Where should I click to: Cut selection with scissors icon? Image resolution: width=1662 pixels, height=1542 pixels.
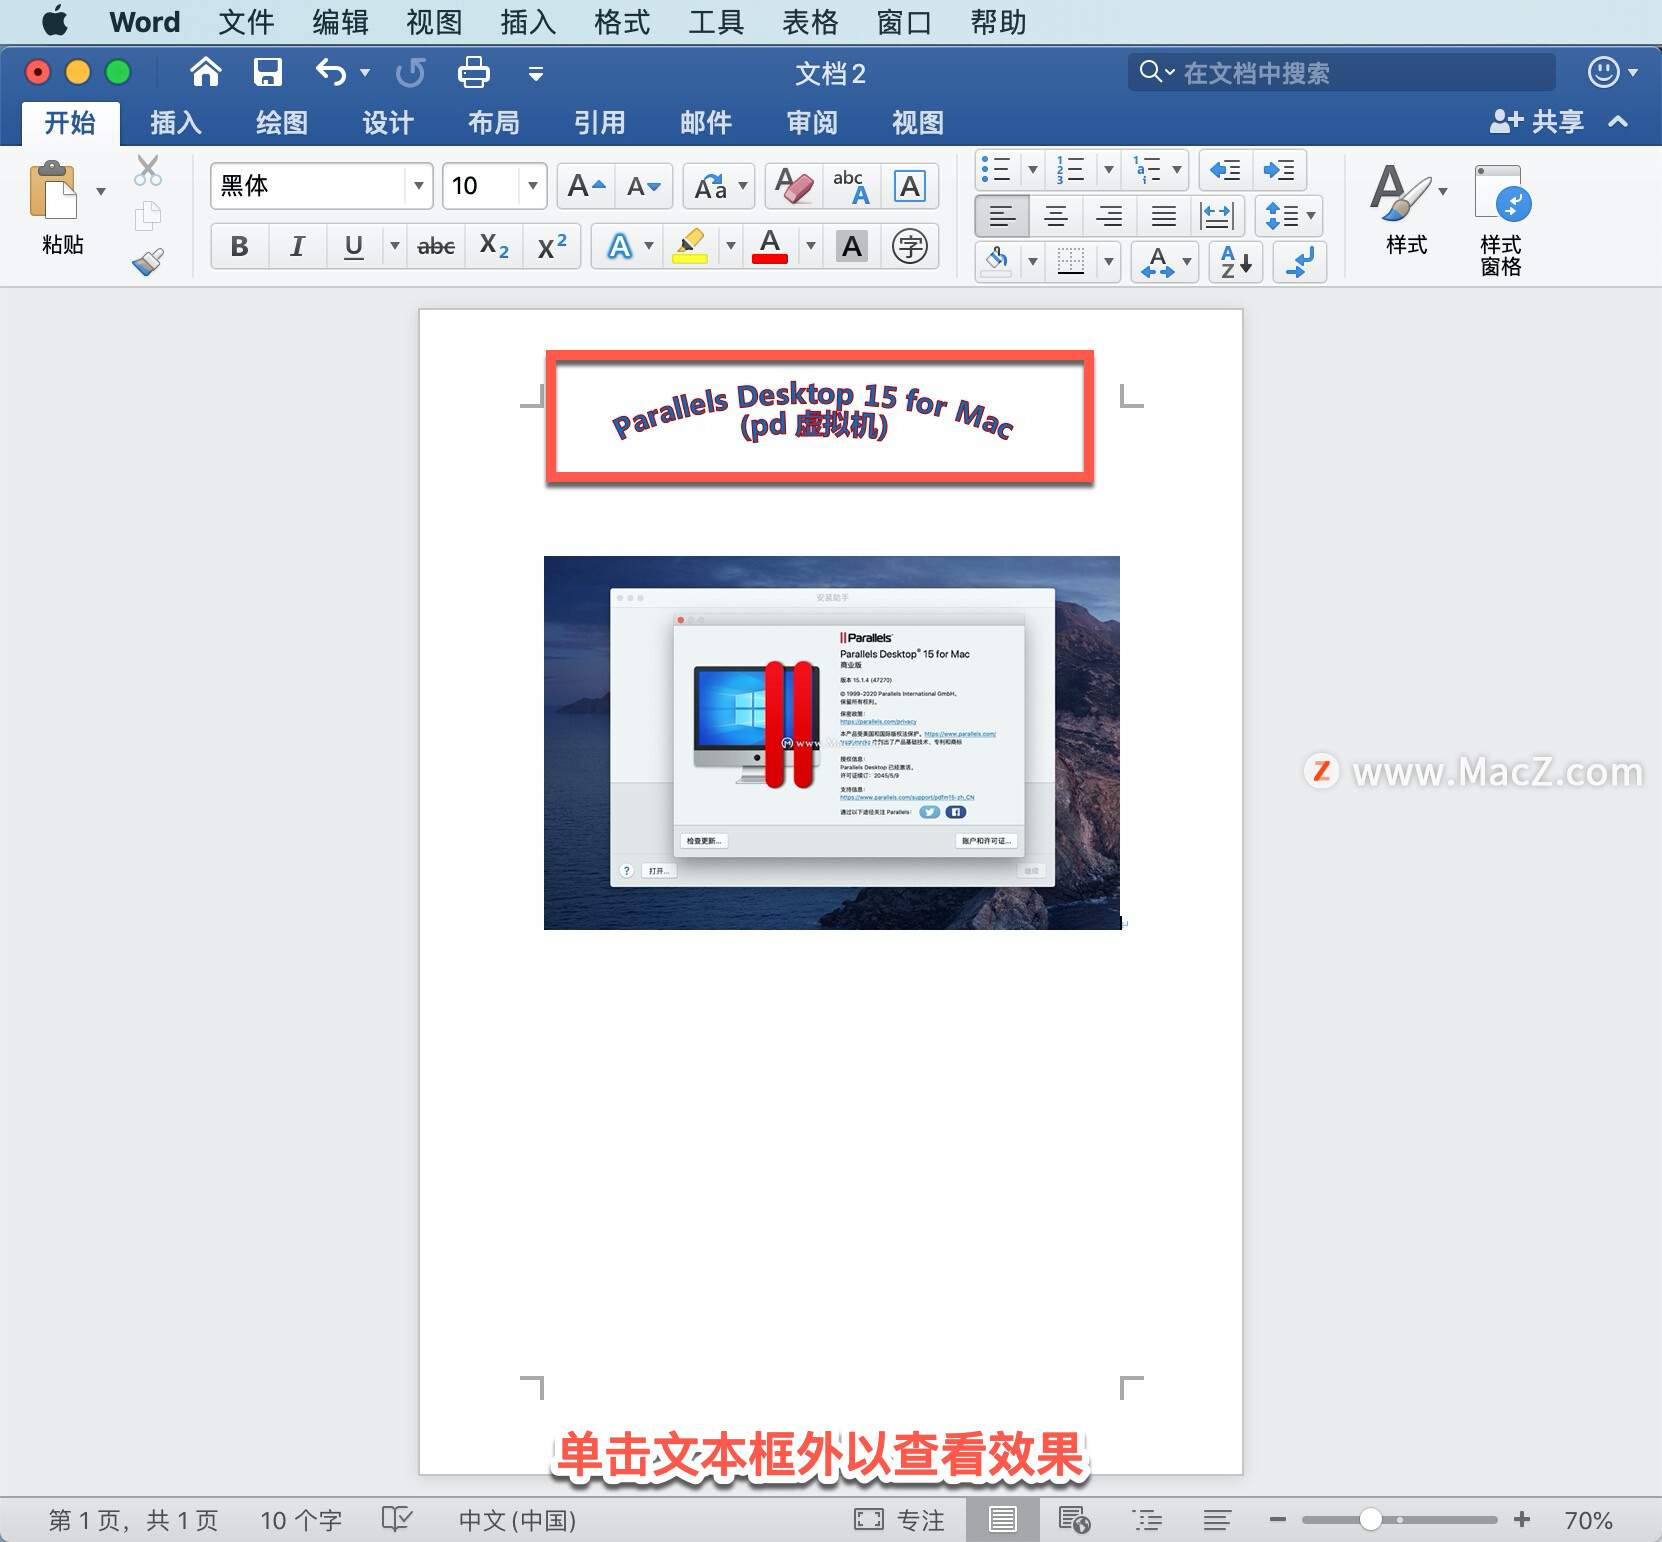[148, 171]
